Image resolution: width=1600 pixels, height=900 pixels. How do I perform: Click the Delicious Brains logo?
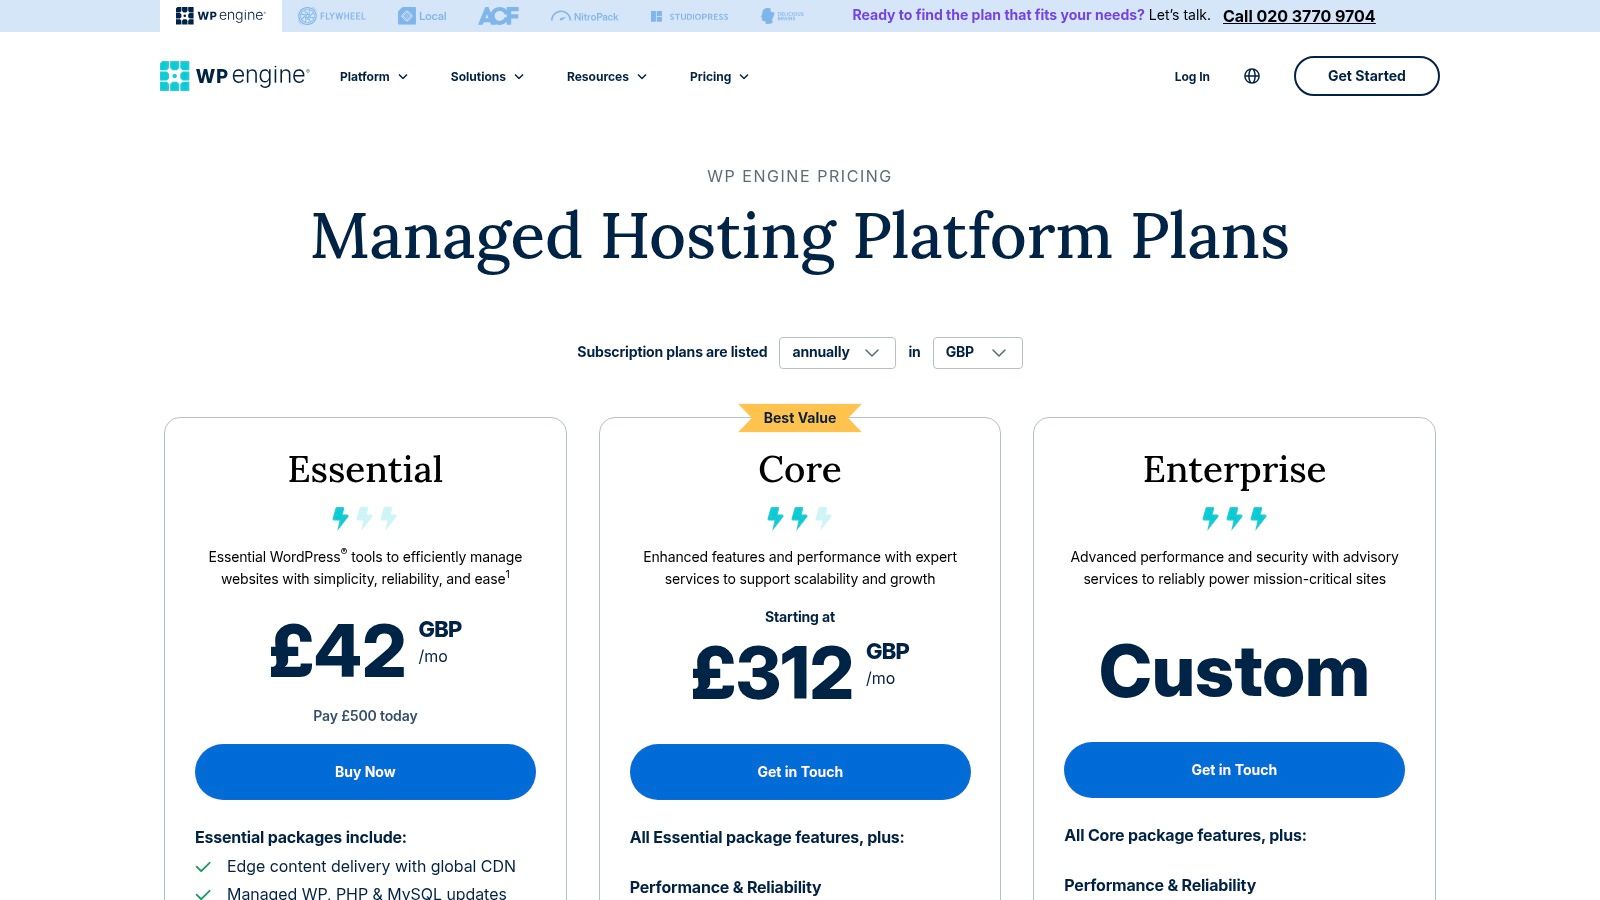point(781,15)
